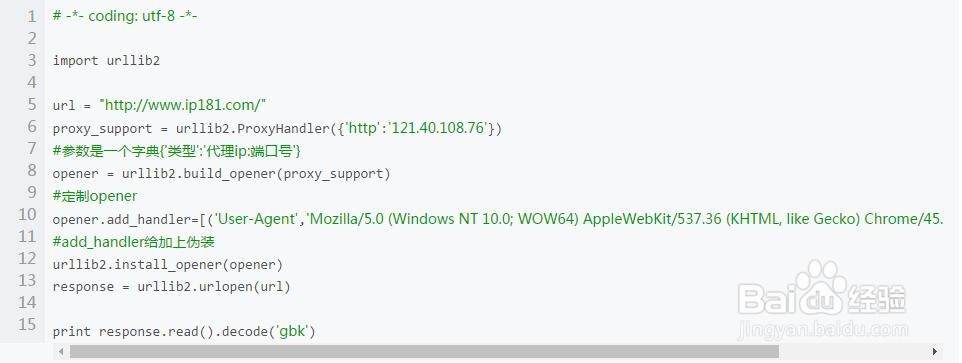Viewport: 962px width, 363px height.
Task: Click the horizontal scrollbar left arrow
Action: coord(61,352)
